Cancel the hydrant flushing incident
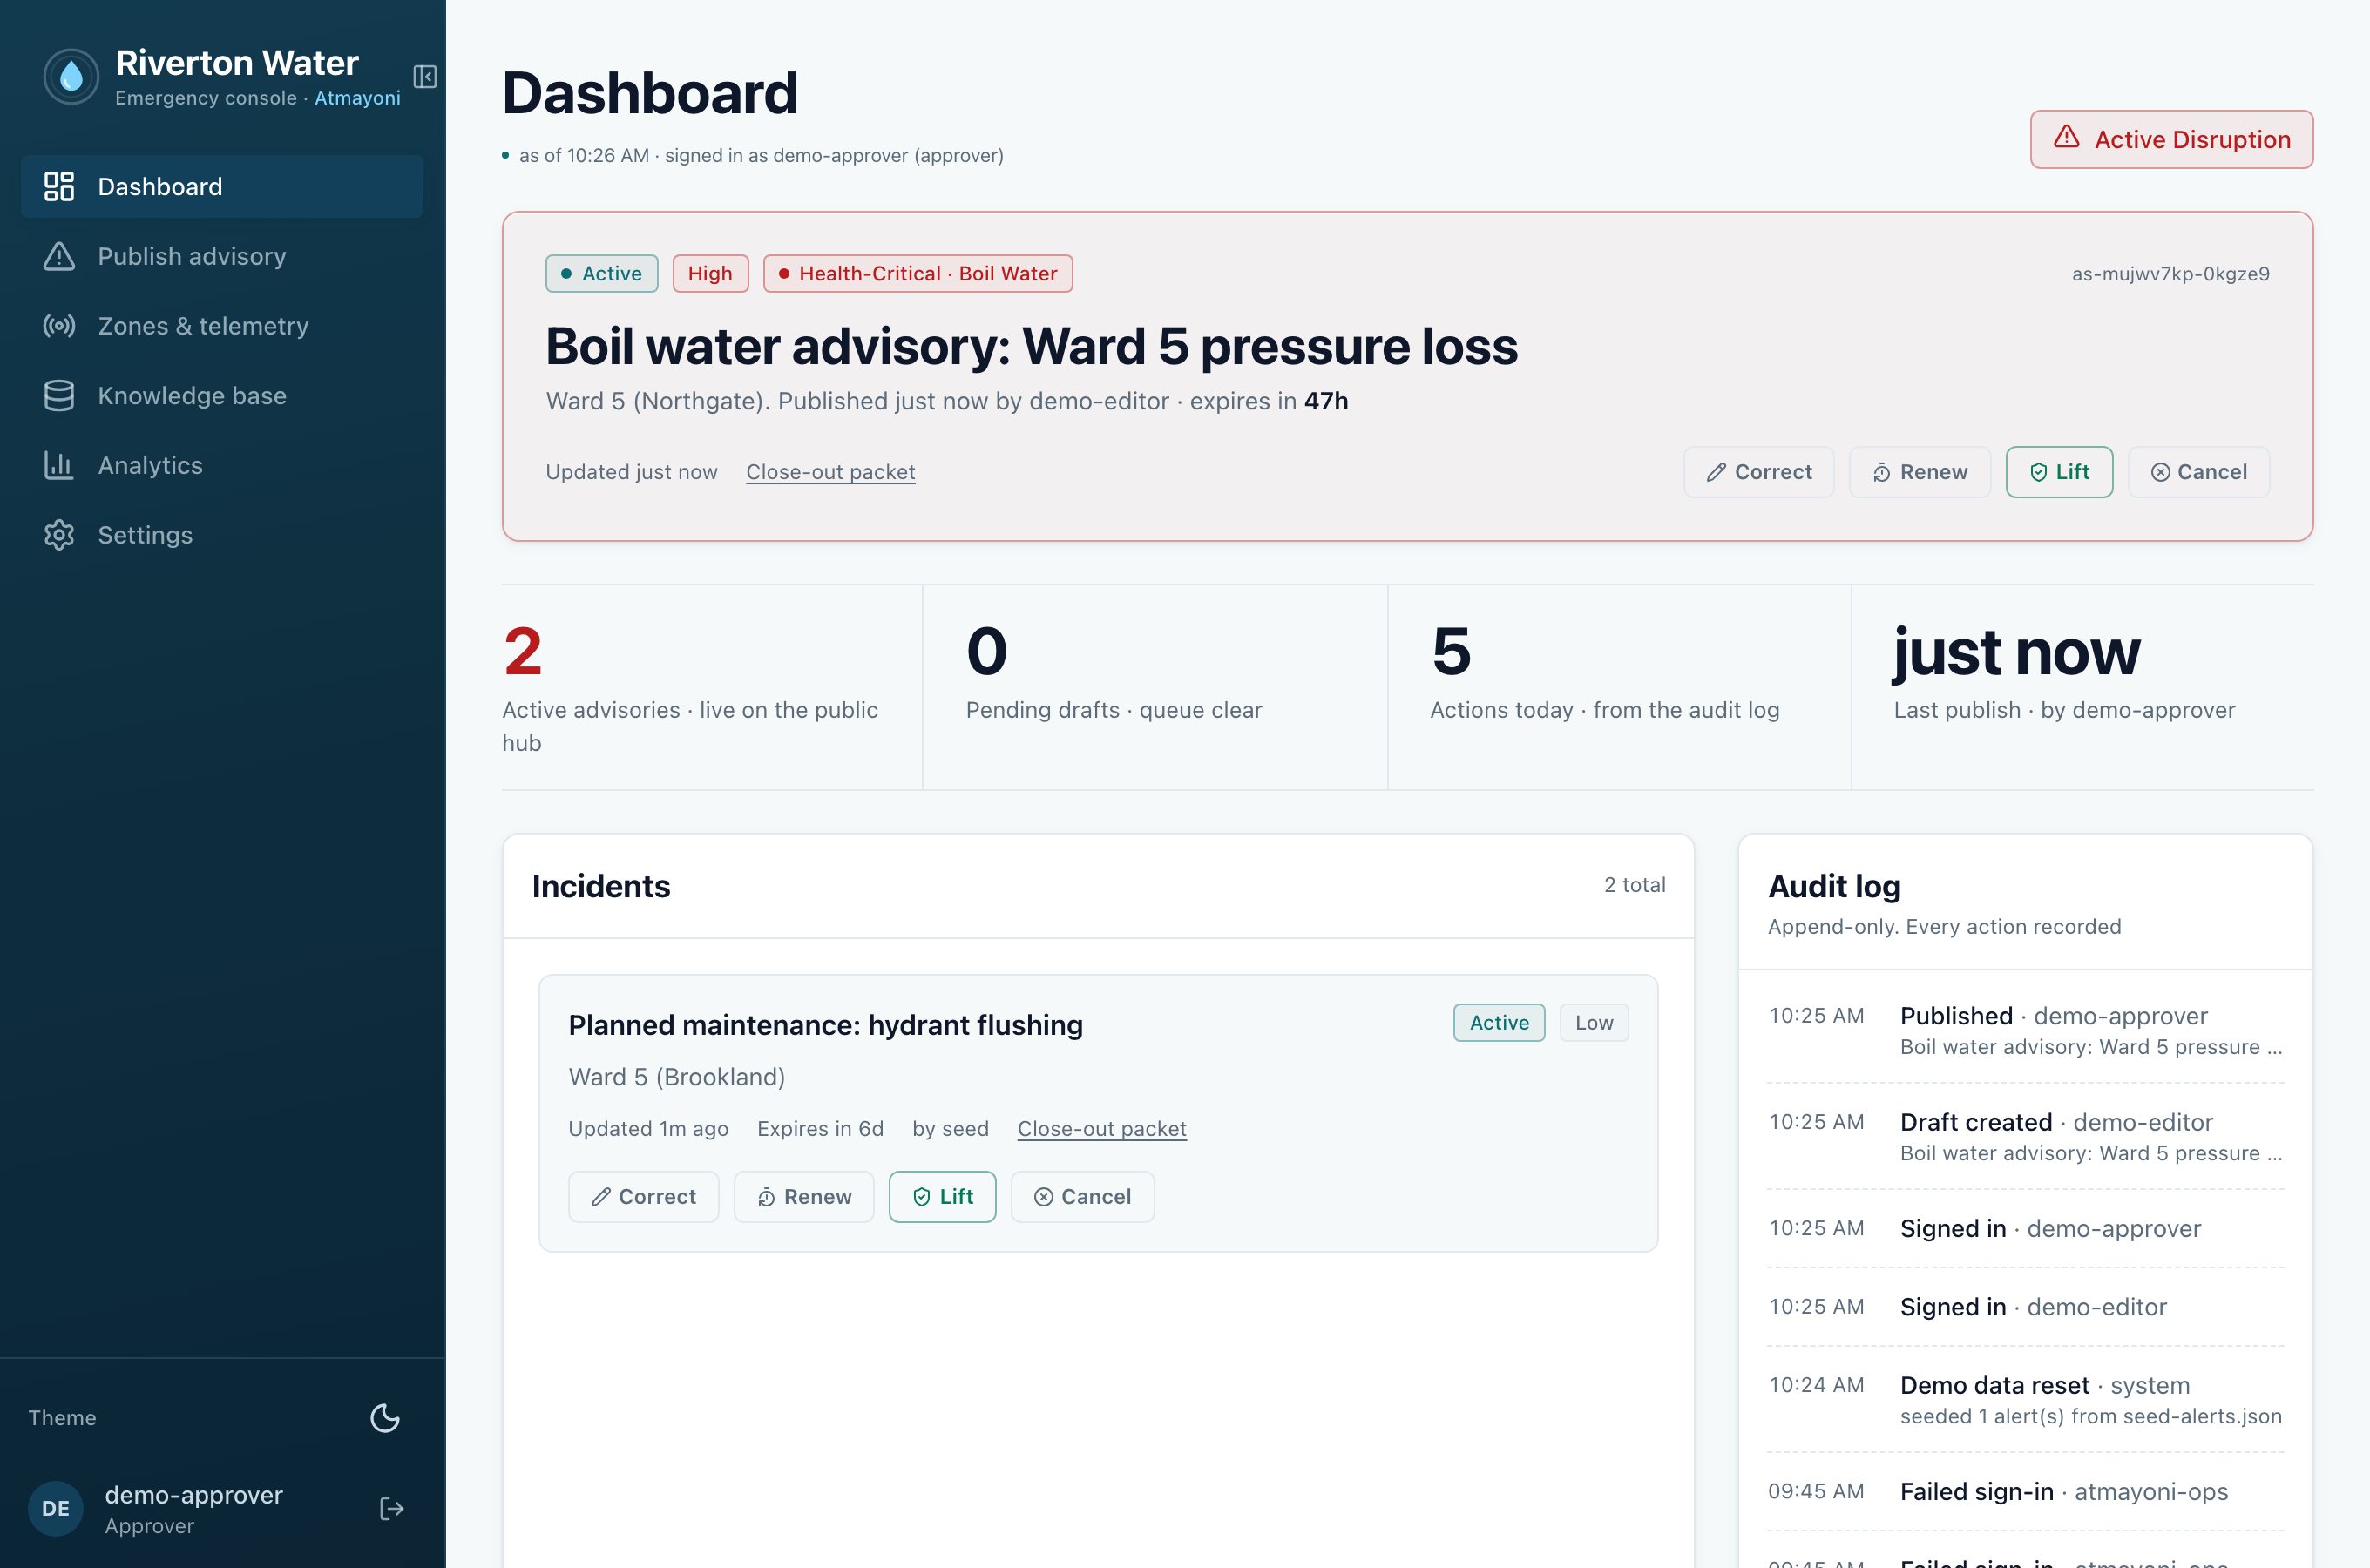Image resolution: width=2370 pixels, height=1568 pixels. 1082,1197
